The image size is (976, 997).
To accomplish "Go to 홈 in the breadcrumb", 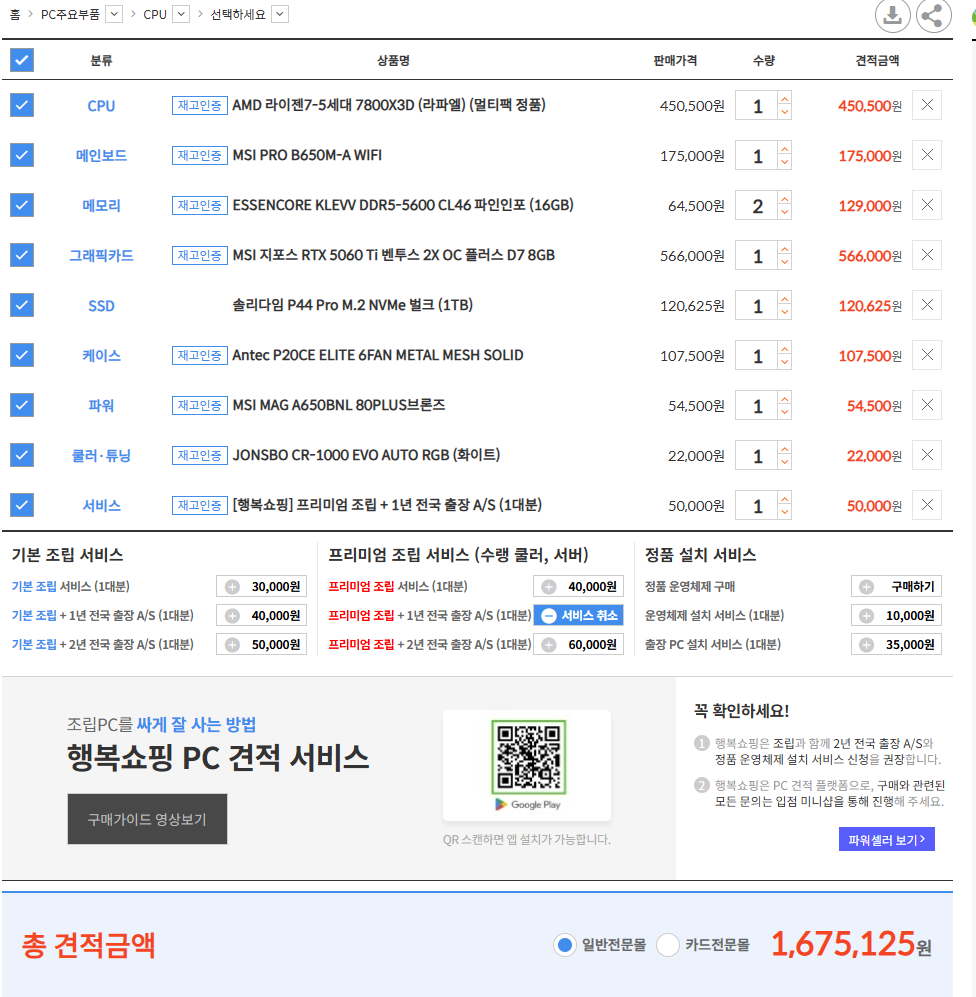I will click(x=15, y=14).
